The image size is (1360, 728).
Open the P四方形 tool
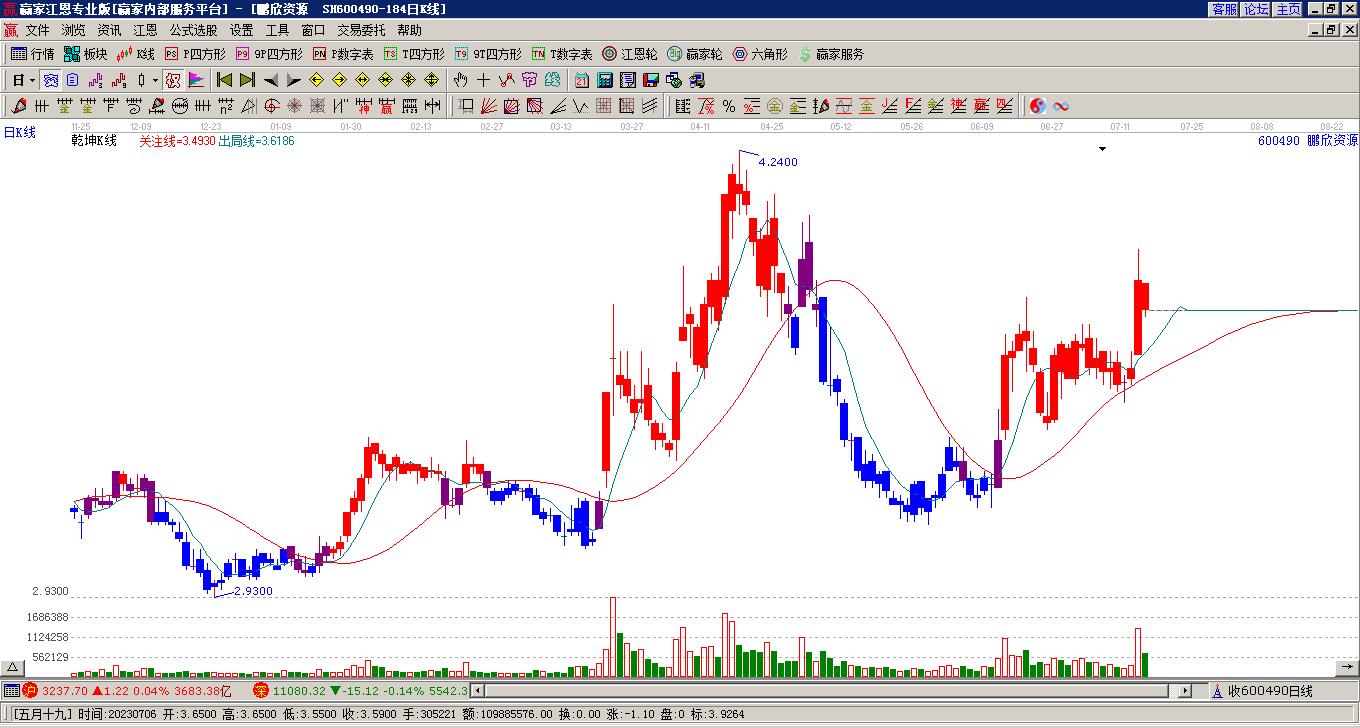pyautogui.click(x=195, y=54)
